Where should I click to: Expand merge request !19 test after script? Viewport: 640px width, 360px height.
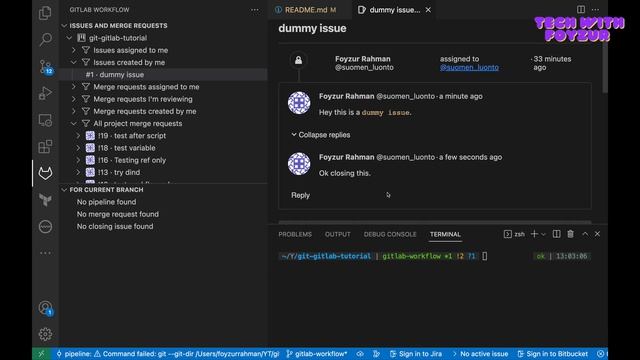click(78, 136)
